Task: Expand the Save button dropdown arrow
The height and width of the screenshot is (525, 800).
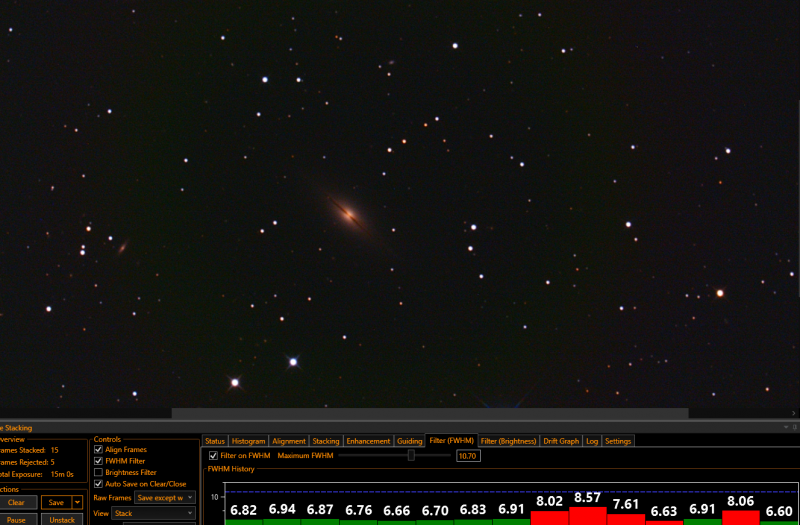Action: 77,503
